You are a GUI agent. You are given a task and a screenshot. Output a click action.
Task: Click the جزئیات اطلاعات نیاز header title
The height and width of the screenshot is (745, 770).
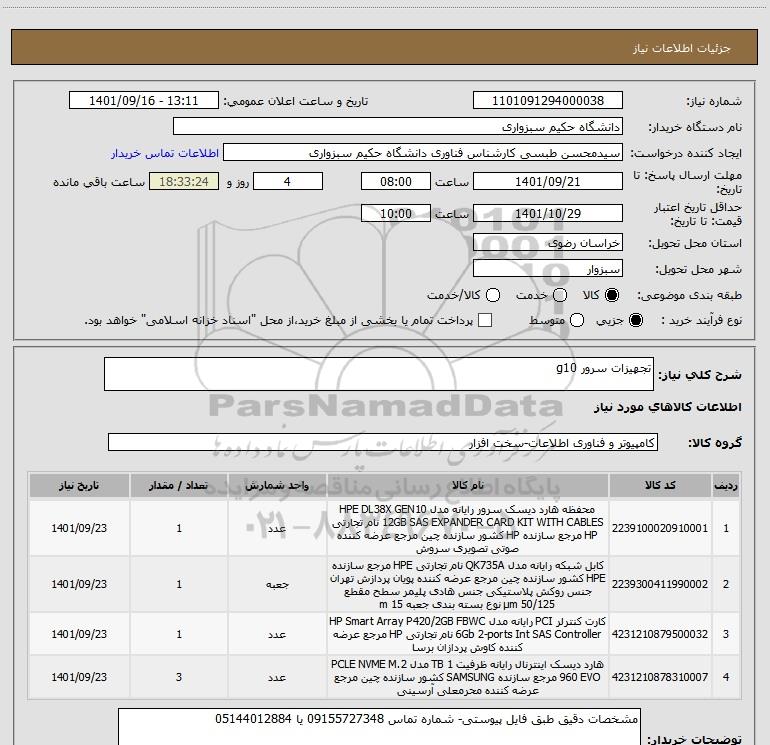pyautogui.click(x=682, y=48)
